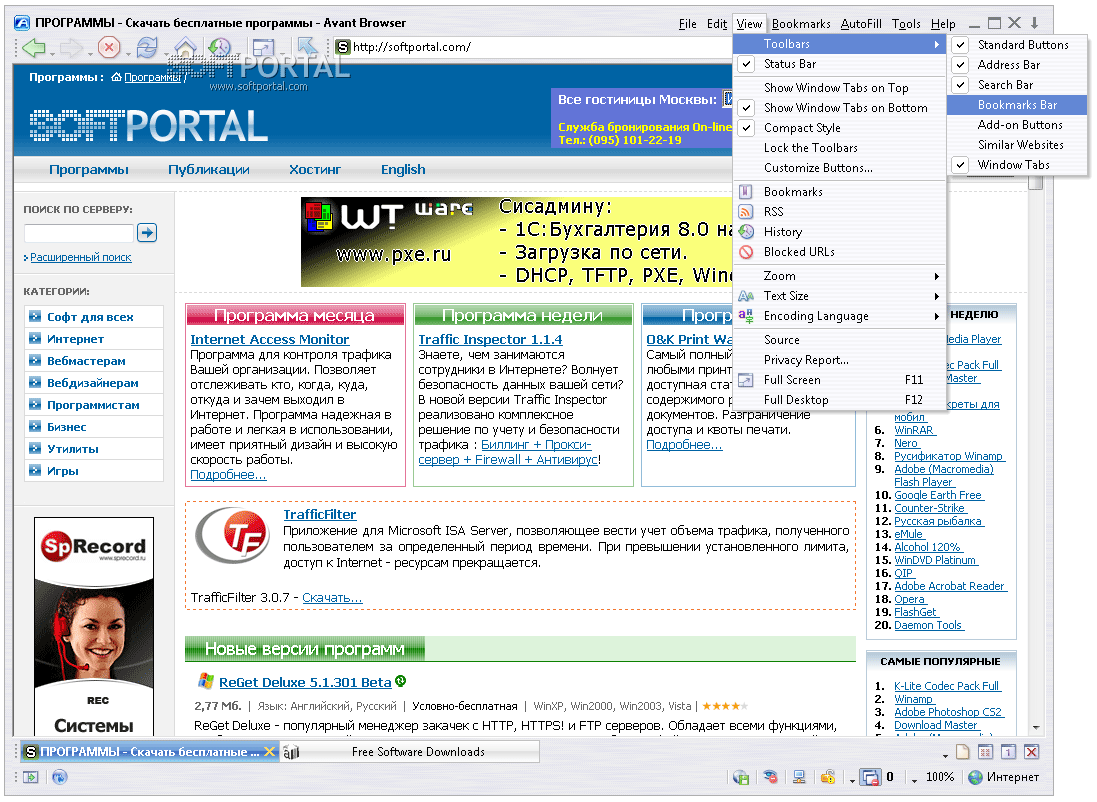
Task: Toggle Compact Style option
Action: [839, 128]
